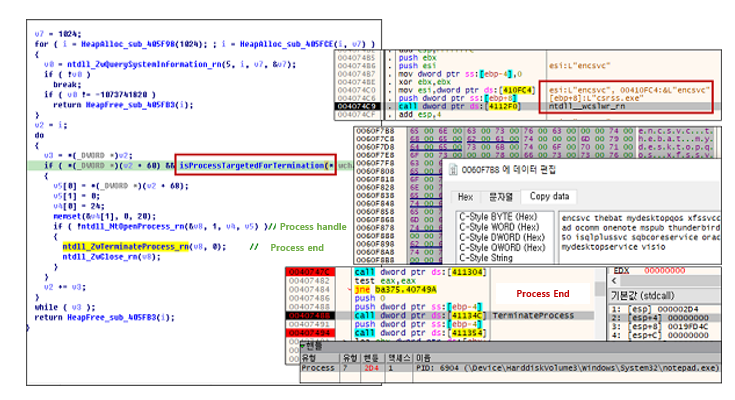
Task: Open the Hex tab in data edit dialog
Action: (465, 197)
